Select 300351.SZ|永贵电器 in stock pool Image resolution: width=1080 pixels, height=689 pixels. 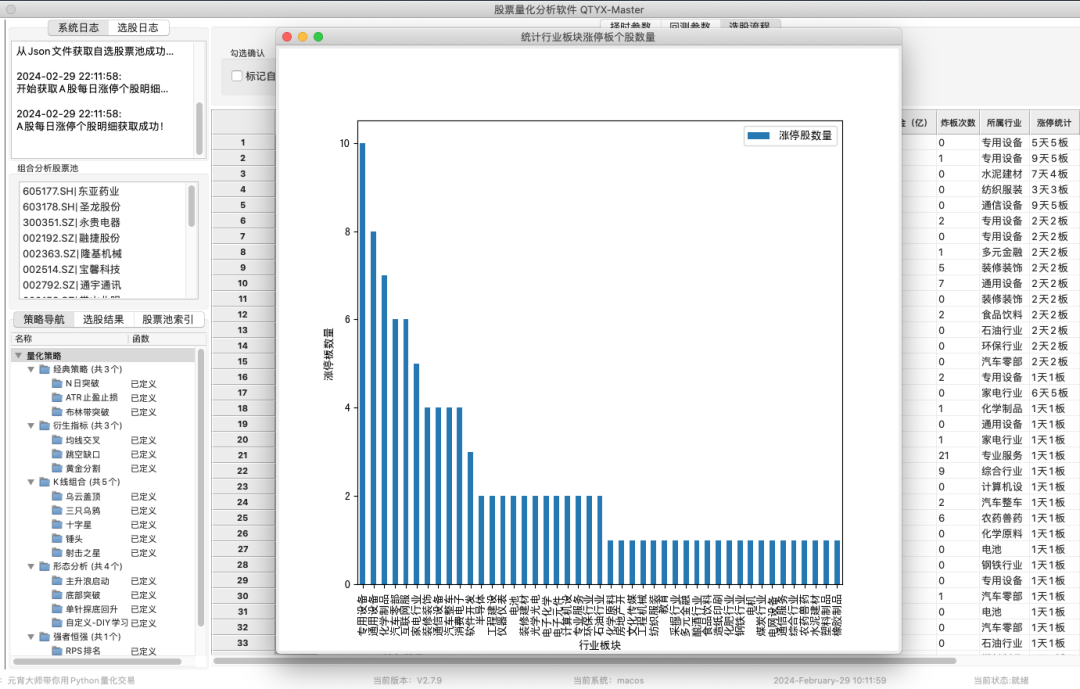pyautogui.click(x=103, y=223)
